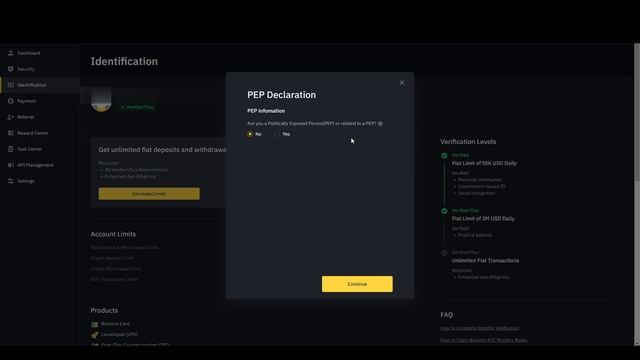Screen dimensions: 640x360
Task: Click the Task Center clipboard icon
Action: point(11,149)
